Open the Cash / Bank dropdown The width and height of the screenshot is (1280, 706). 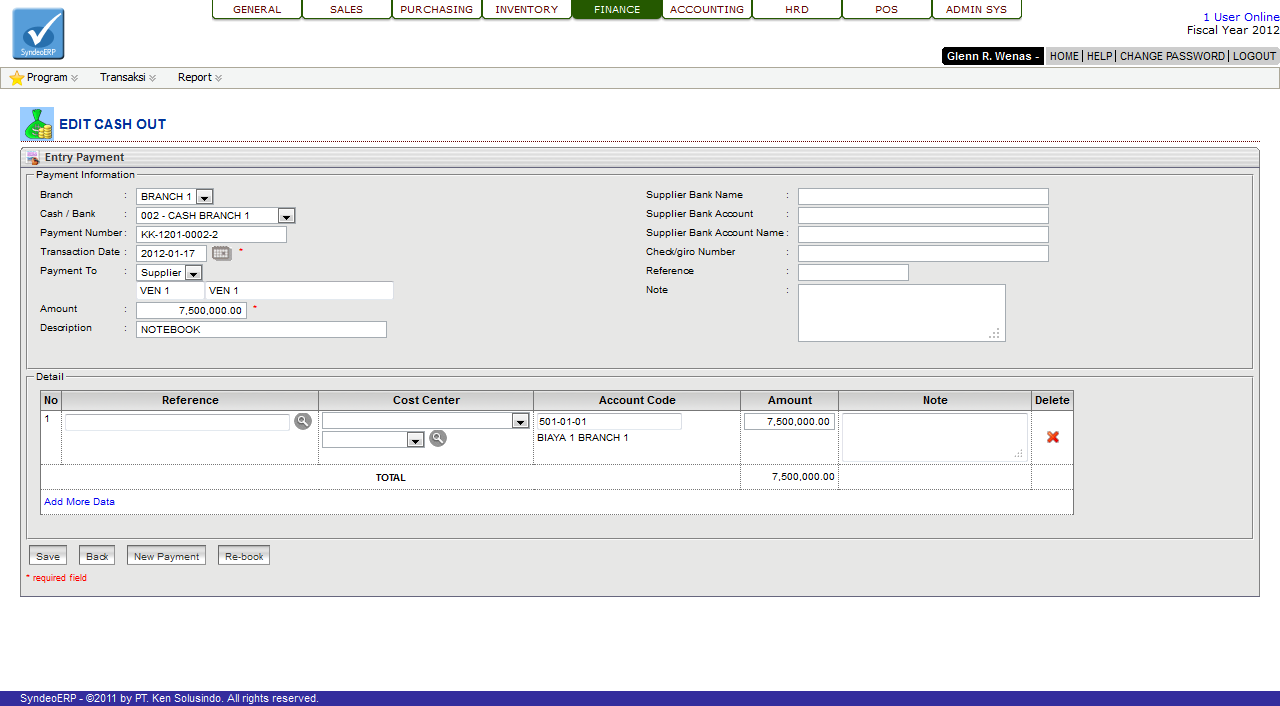[286, 216]
